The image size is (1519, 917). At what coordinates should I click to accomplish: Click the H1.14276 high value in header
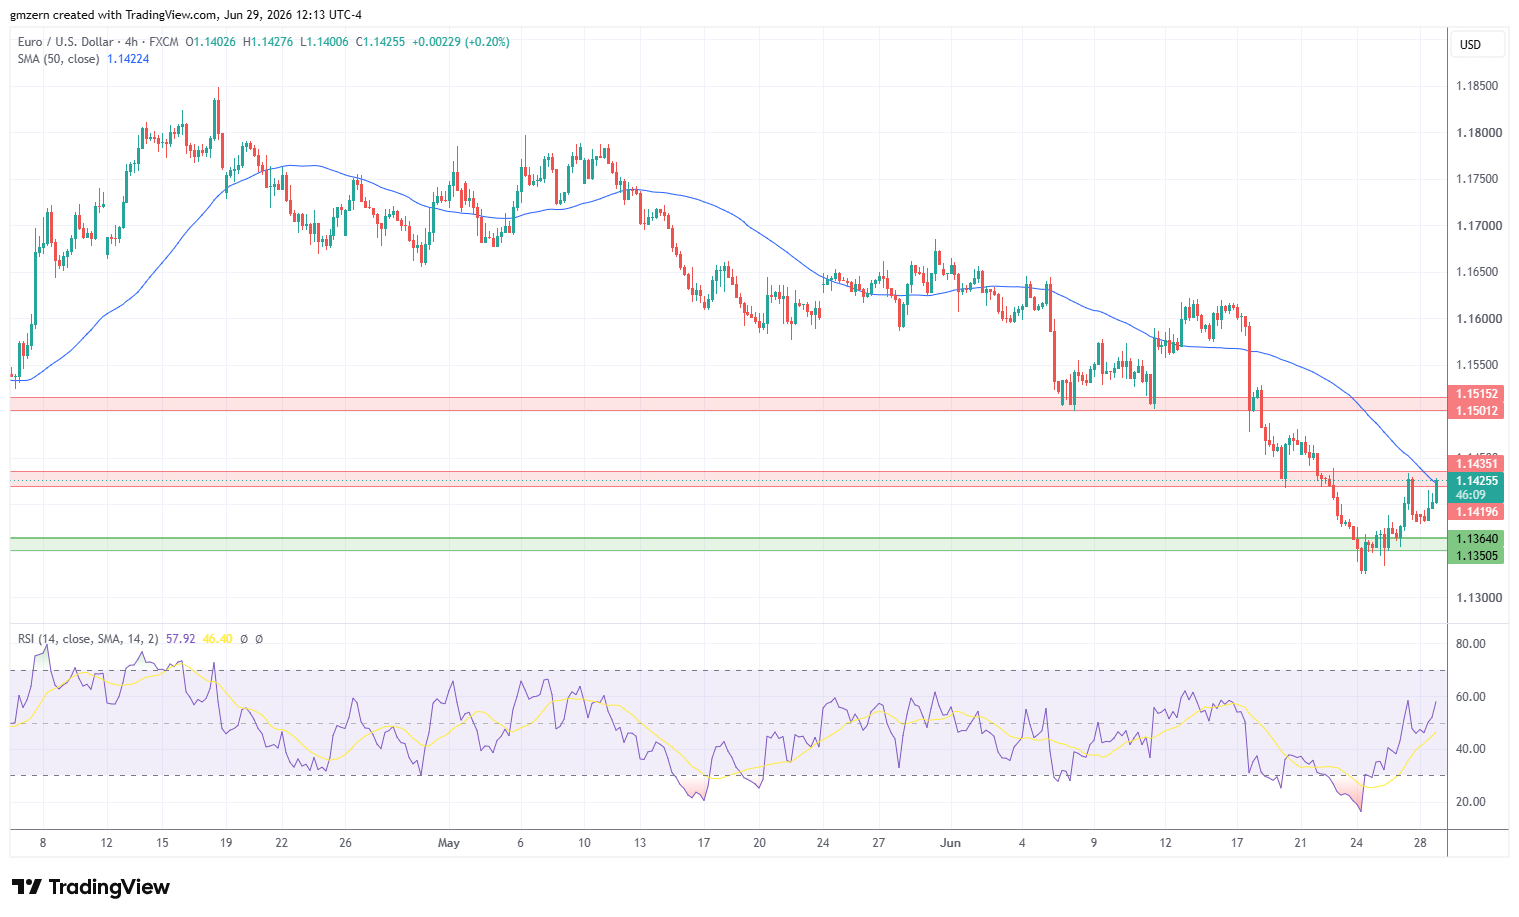pyautogui.click(x=268, y=42)
